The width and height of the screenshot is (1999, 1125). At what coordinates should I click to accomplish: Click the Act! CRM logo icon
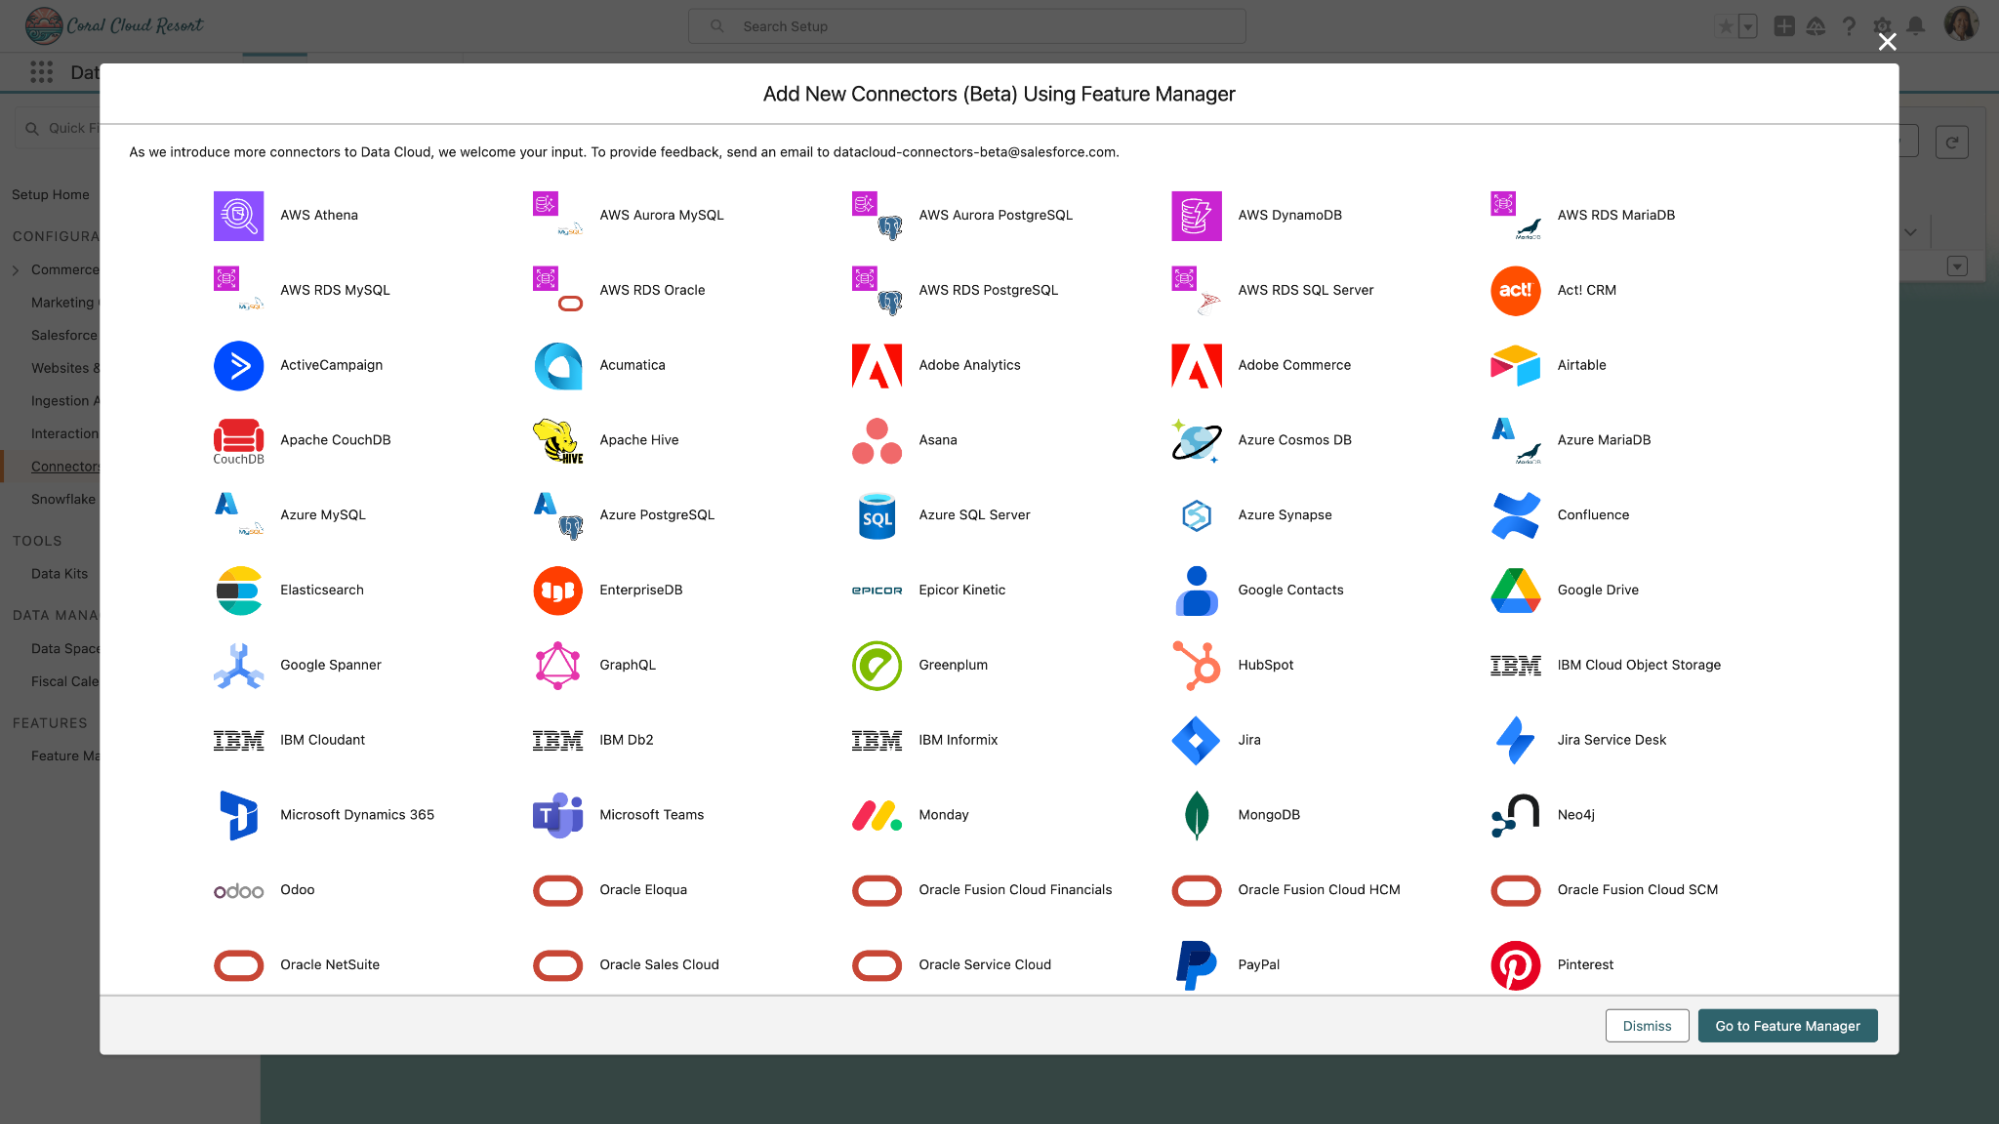1515,290
